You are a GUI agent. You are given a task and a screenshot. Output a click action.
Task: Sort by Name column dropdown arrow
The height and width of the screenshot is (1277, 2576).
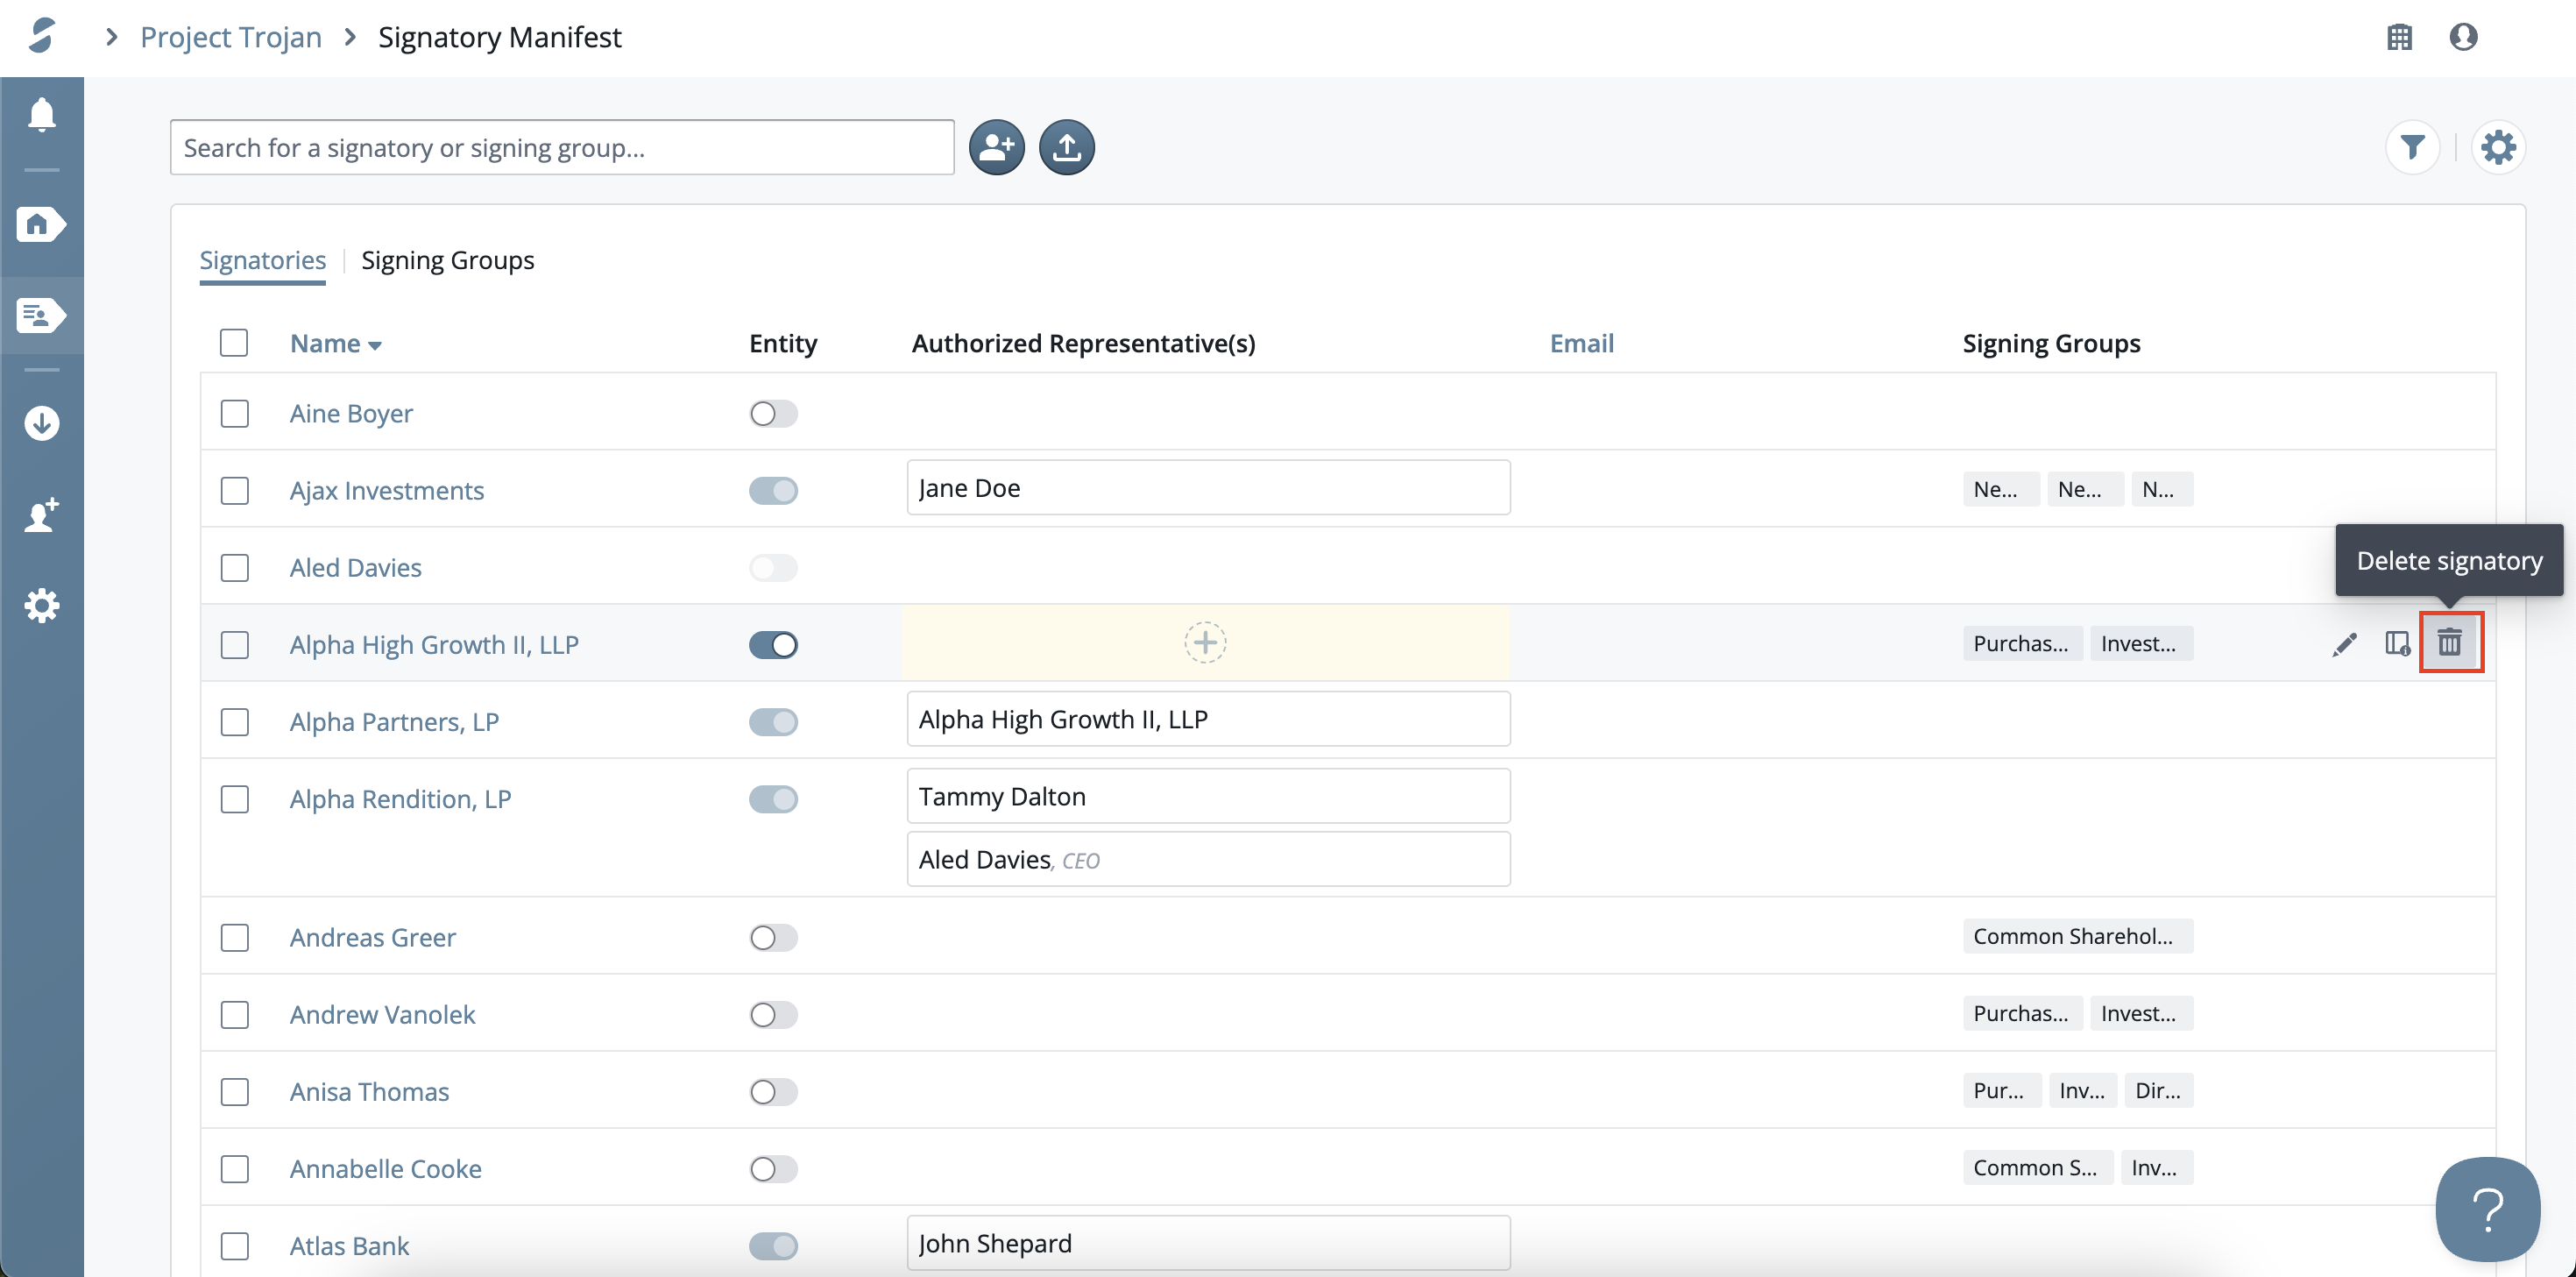point(375,345)
